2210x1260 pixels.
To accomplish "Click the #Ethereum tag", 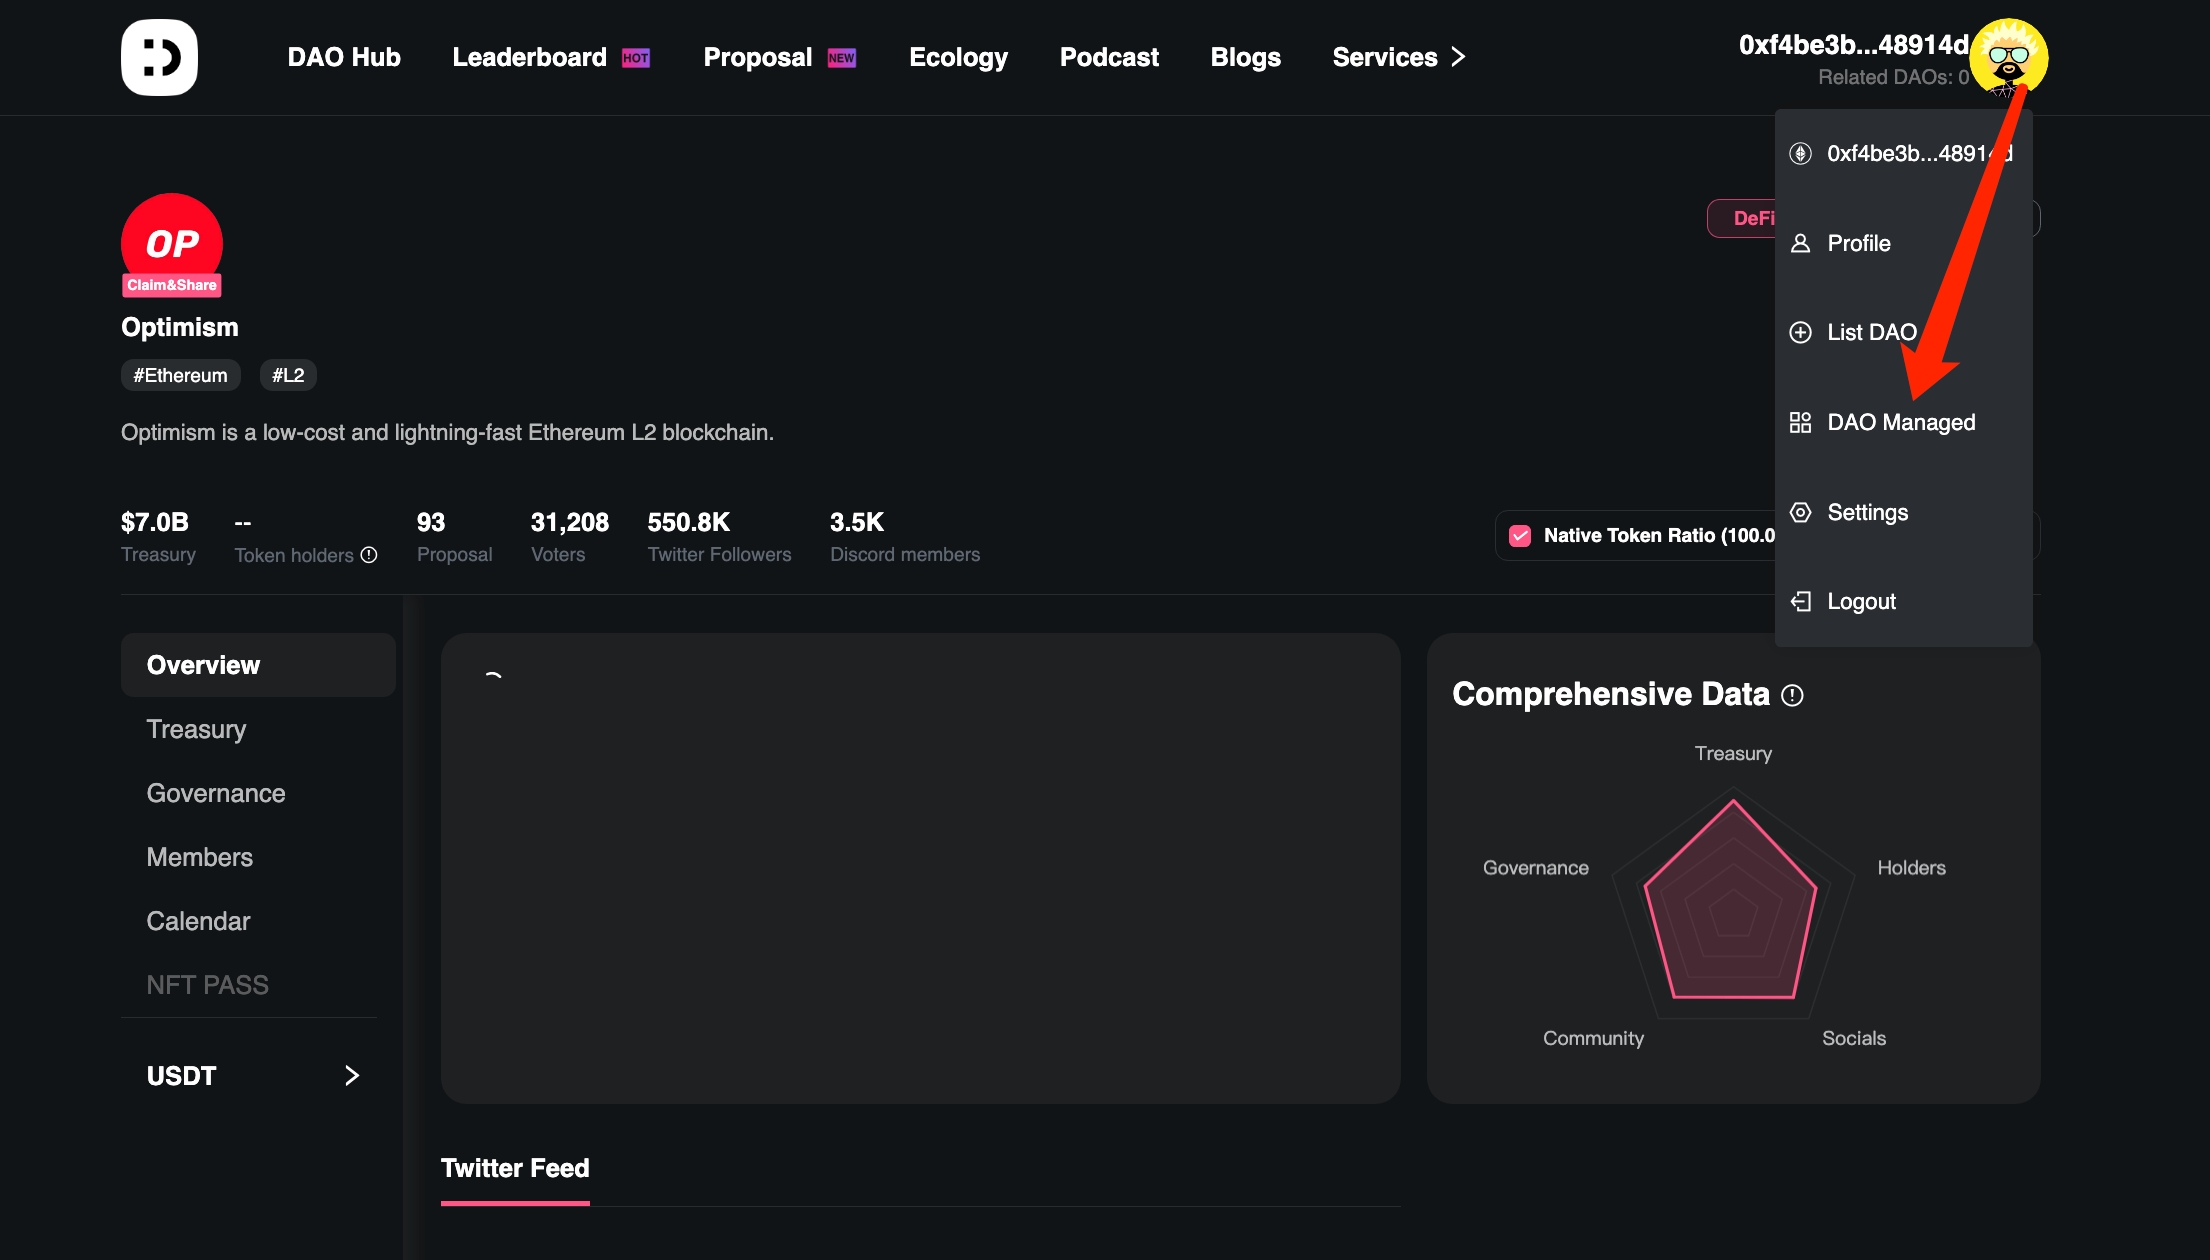I will pyautogui.click(x=180, y=375).
